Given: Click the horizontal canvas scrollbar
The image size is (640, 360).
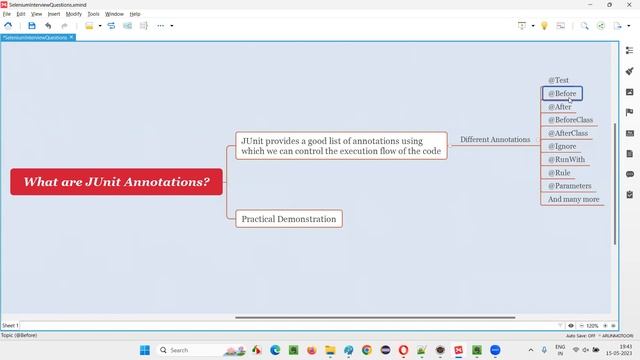Looking at the screenshot, I should coord(375,317).
